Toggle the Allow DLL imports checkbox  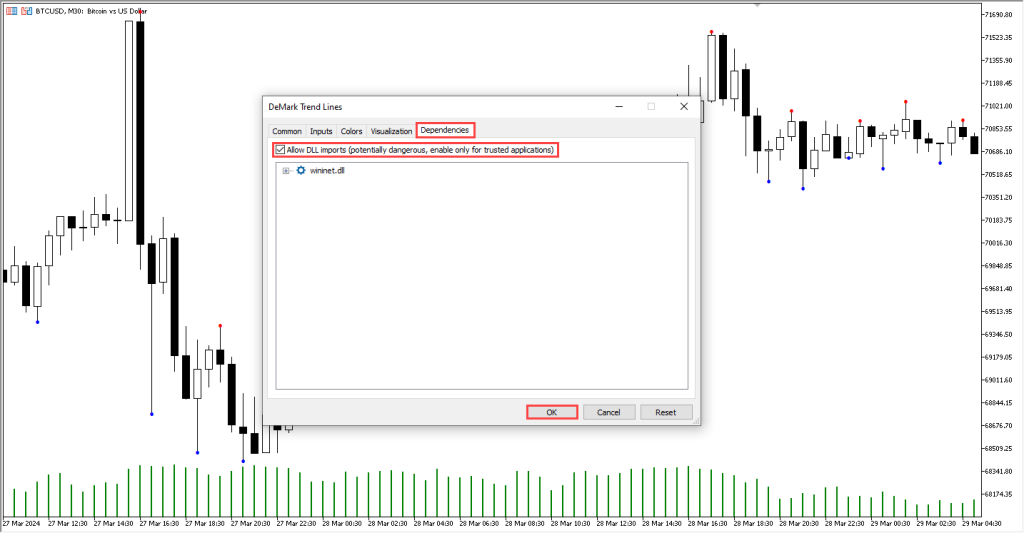pyautogui.click(x=280, y=150)
